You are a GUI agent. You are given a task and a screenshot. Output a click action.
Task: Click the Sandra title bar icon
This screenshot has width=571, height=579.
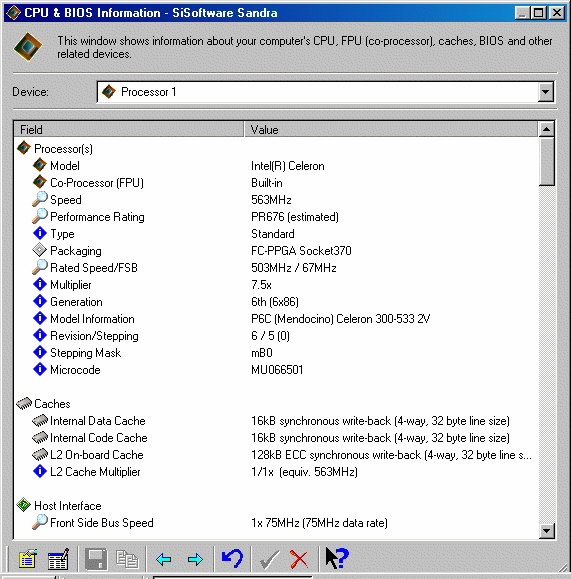[x=13, y=13]
